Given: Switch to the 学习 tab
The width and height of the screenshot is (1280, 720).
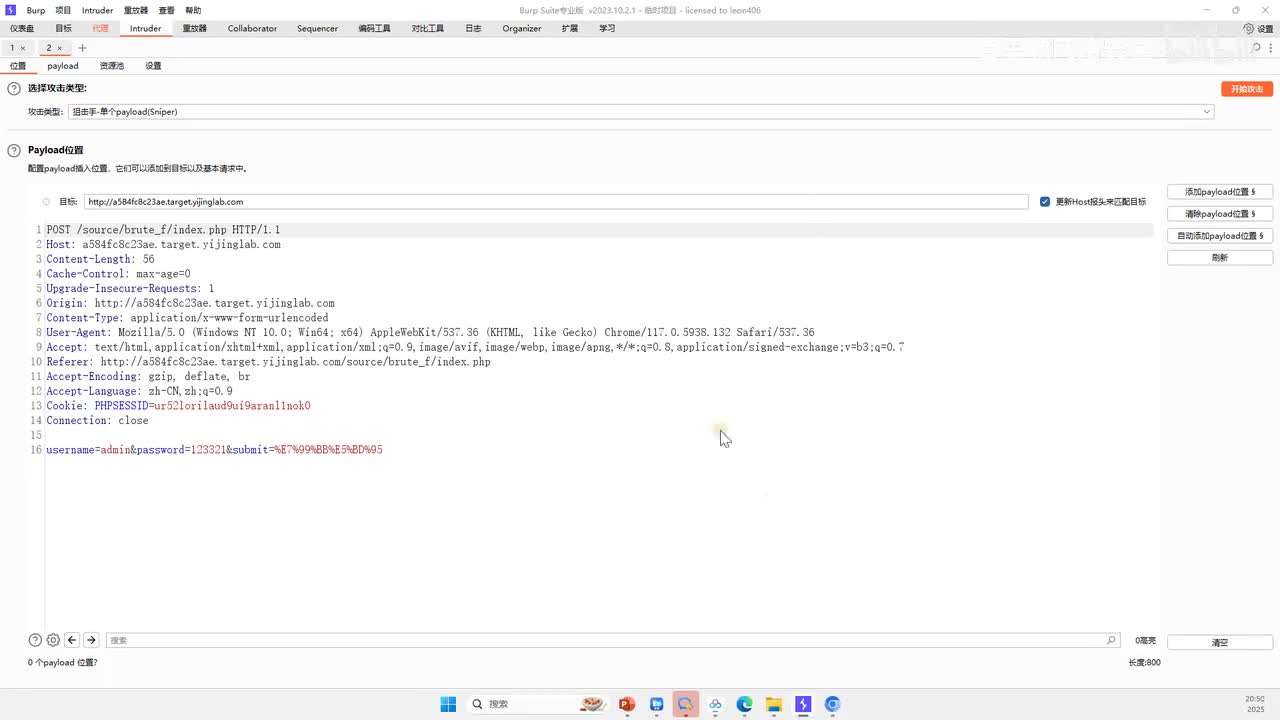Looking at the screenshot, I should point(607,29).
